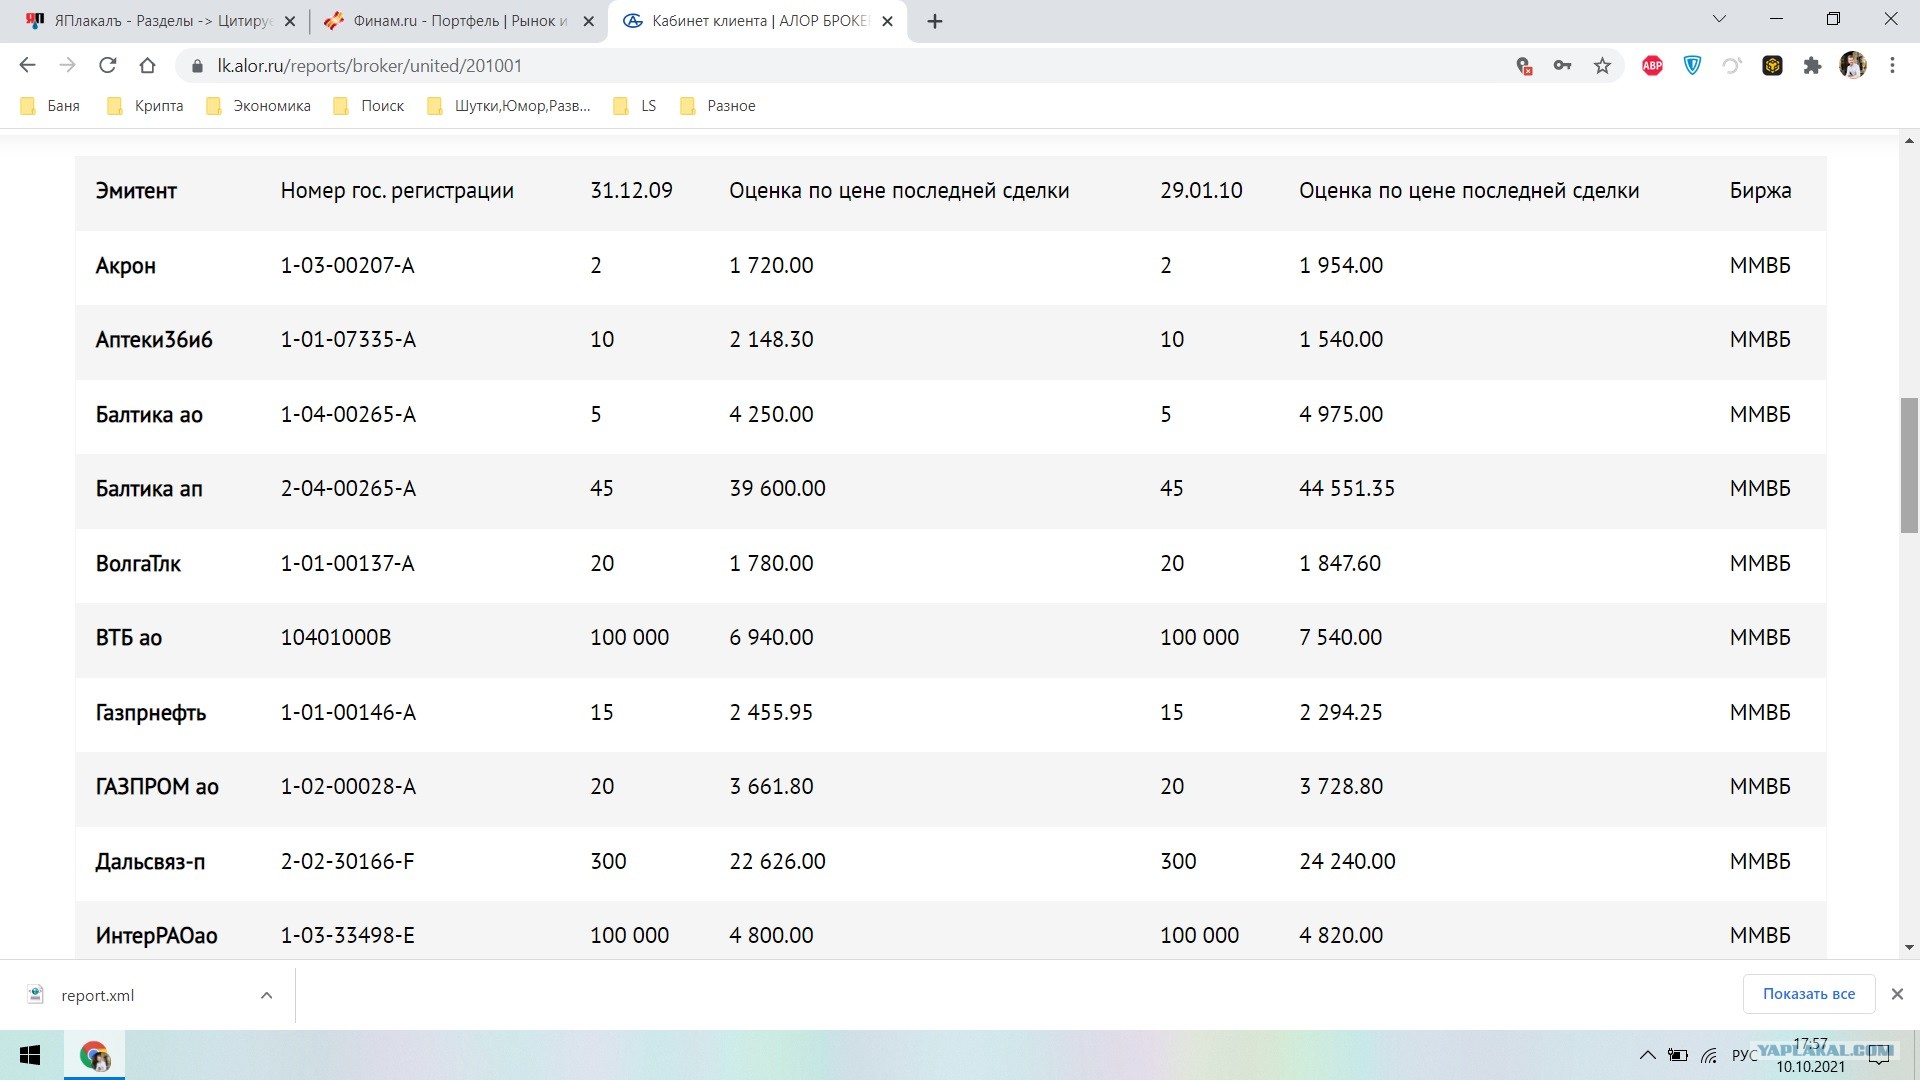Select the Аптеки36и6 issuer cell
1920x1080 pixels.
click(154, 340)
